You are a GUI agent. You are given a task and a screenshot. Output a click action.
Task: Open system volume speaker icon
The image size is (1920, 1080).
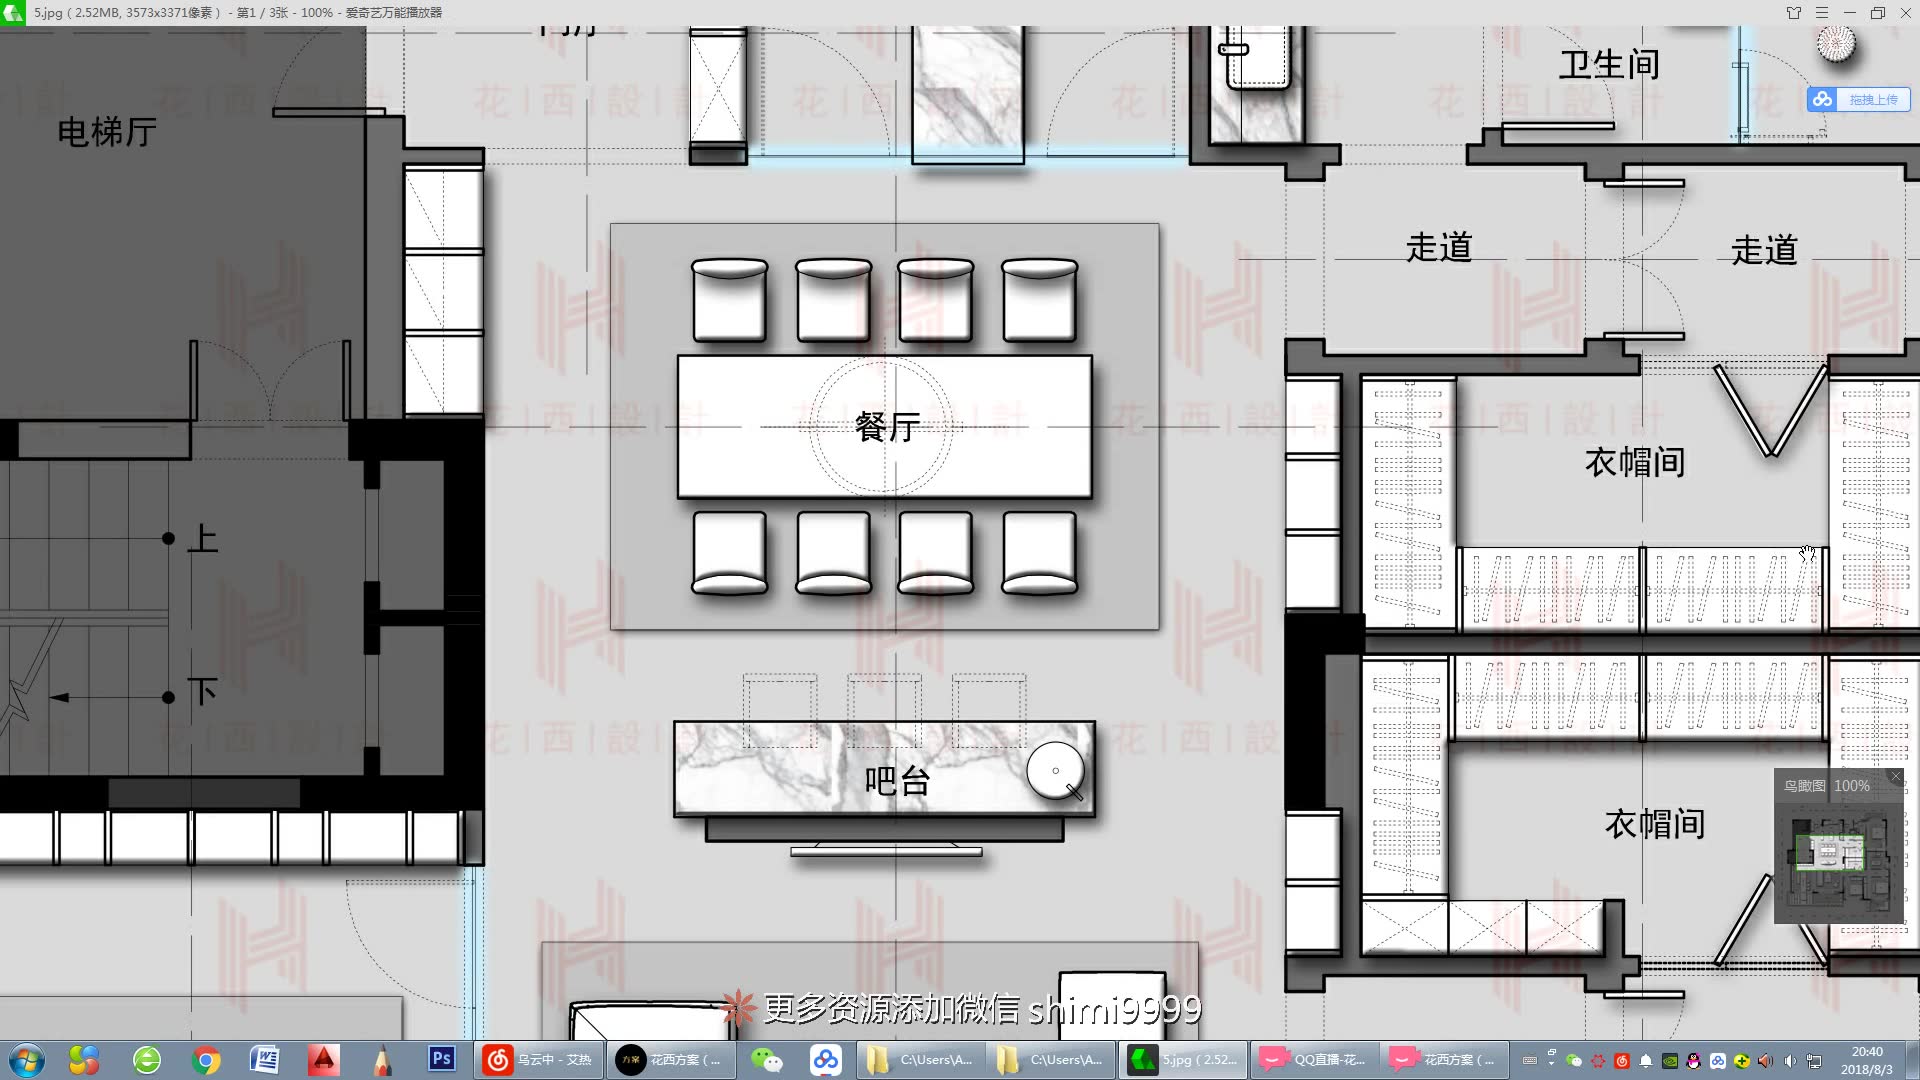[1790, 1061]
